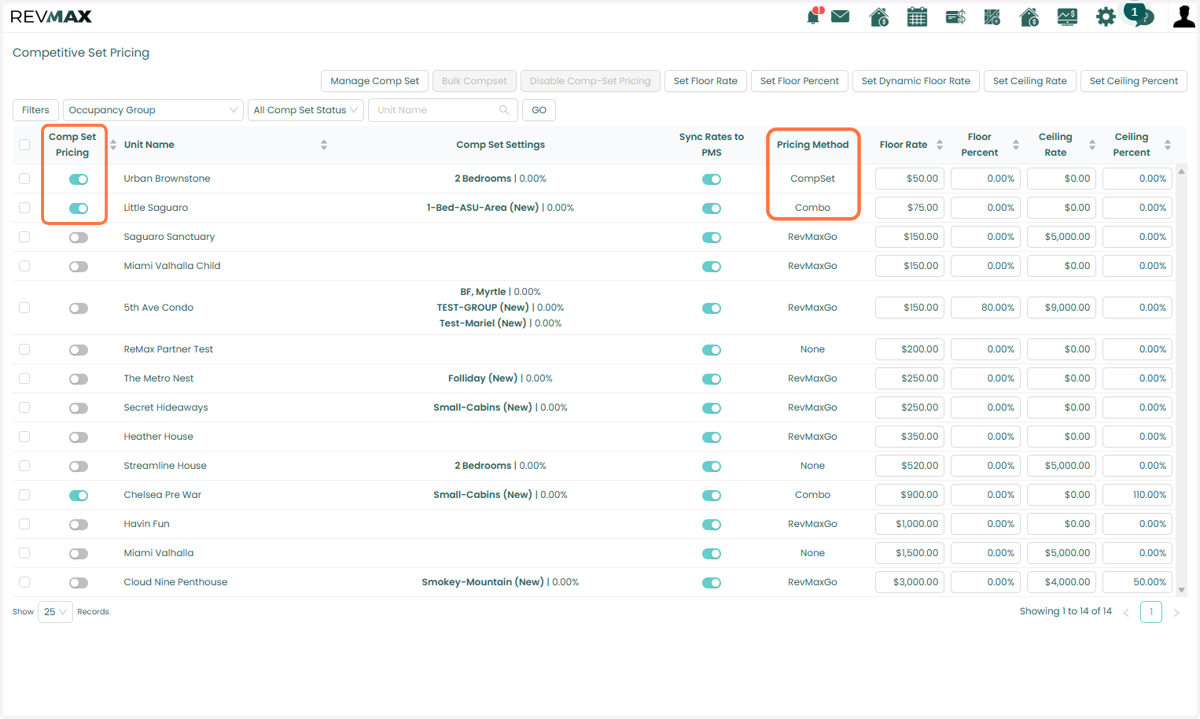The image size is (1200, 719).
Task: Edit Ceiling Rate field for Miami Valhalla
Action: click(x=1061, y=553)
